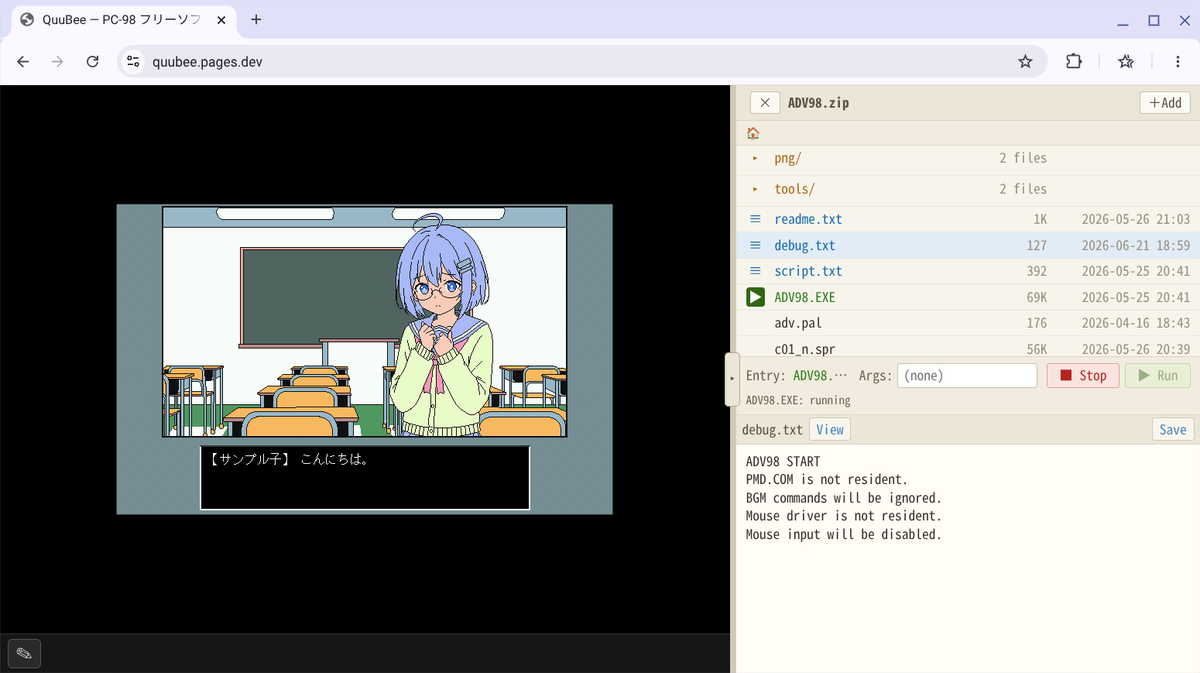
Task: Go forward in browser
Action: (58, 62)
